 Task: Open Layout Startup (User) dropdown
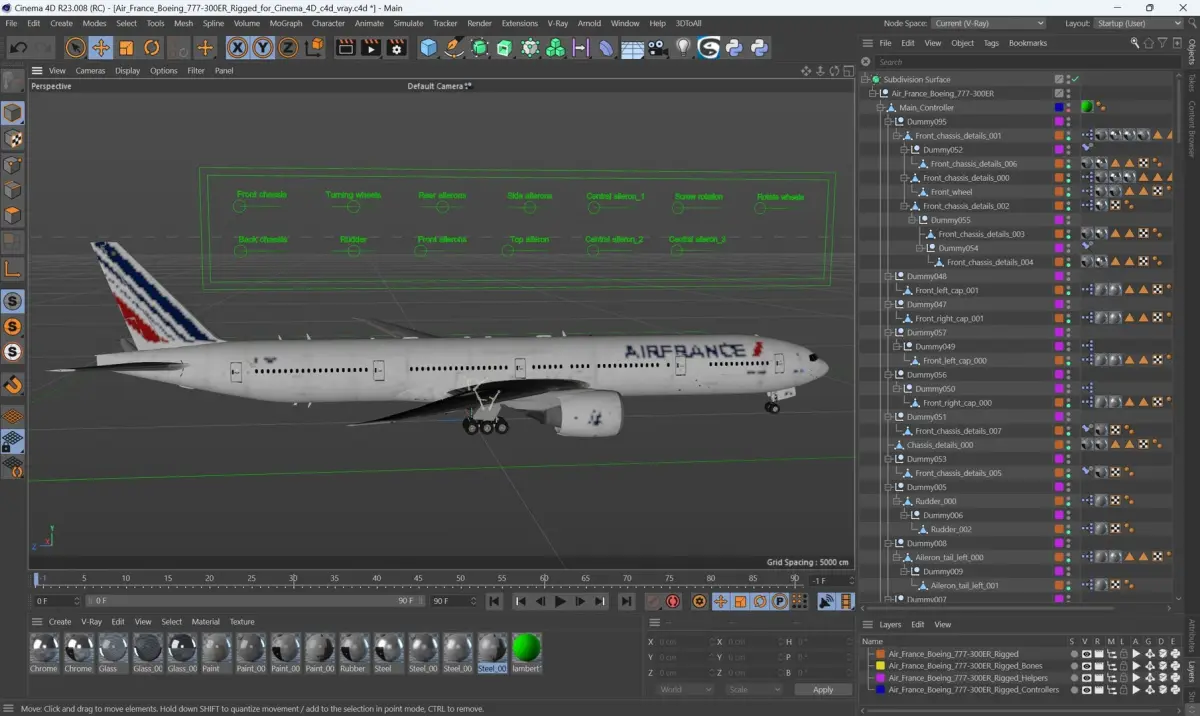point(1139,23)
